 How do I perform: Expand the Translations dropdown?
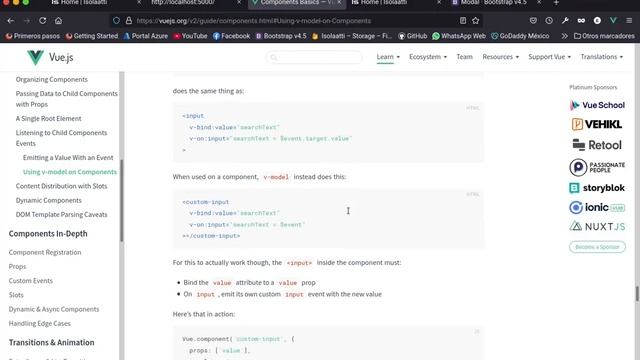click(602, 57)
